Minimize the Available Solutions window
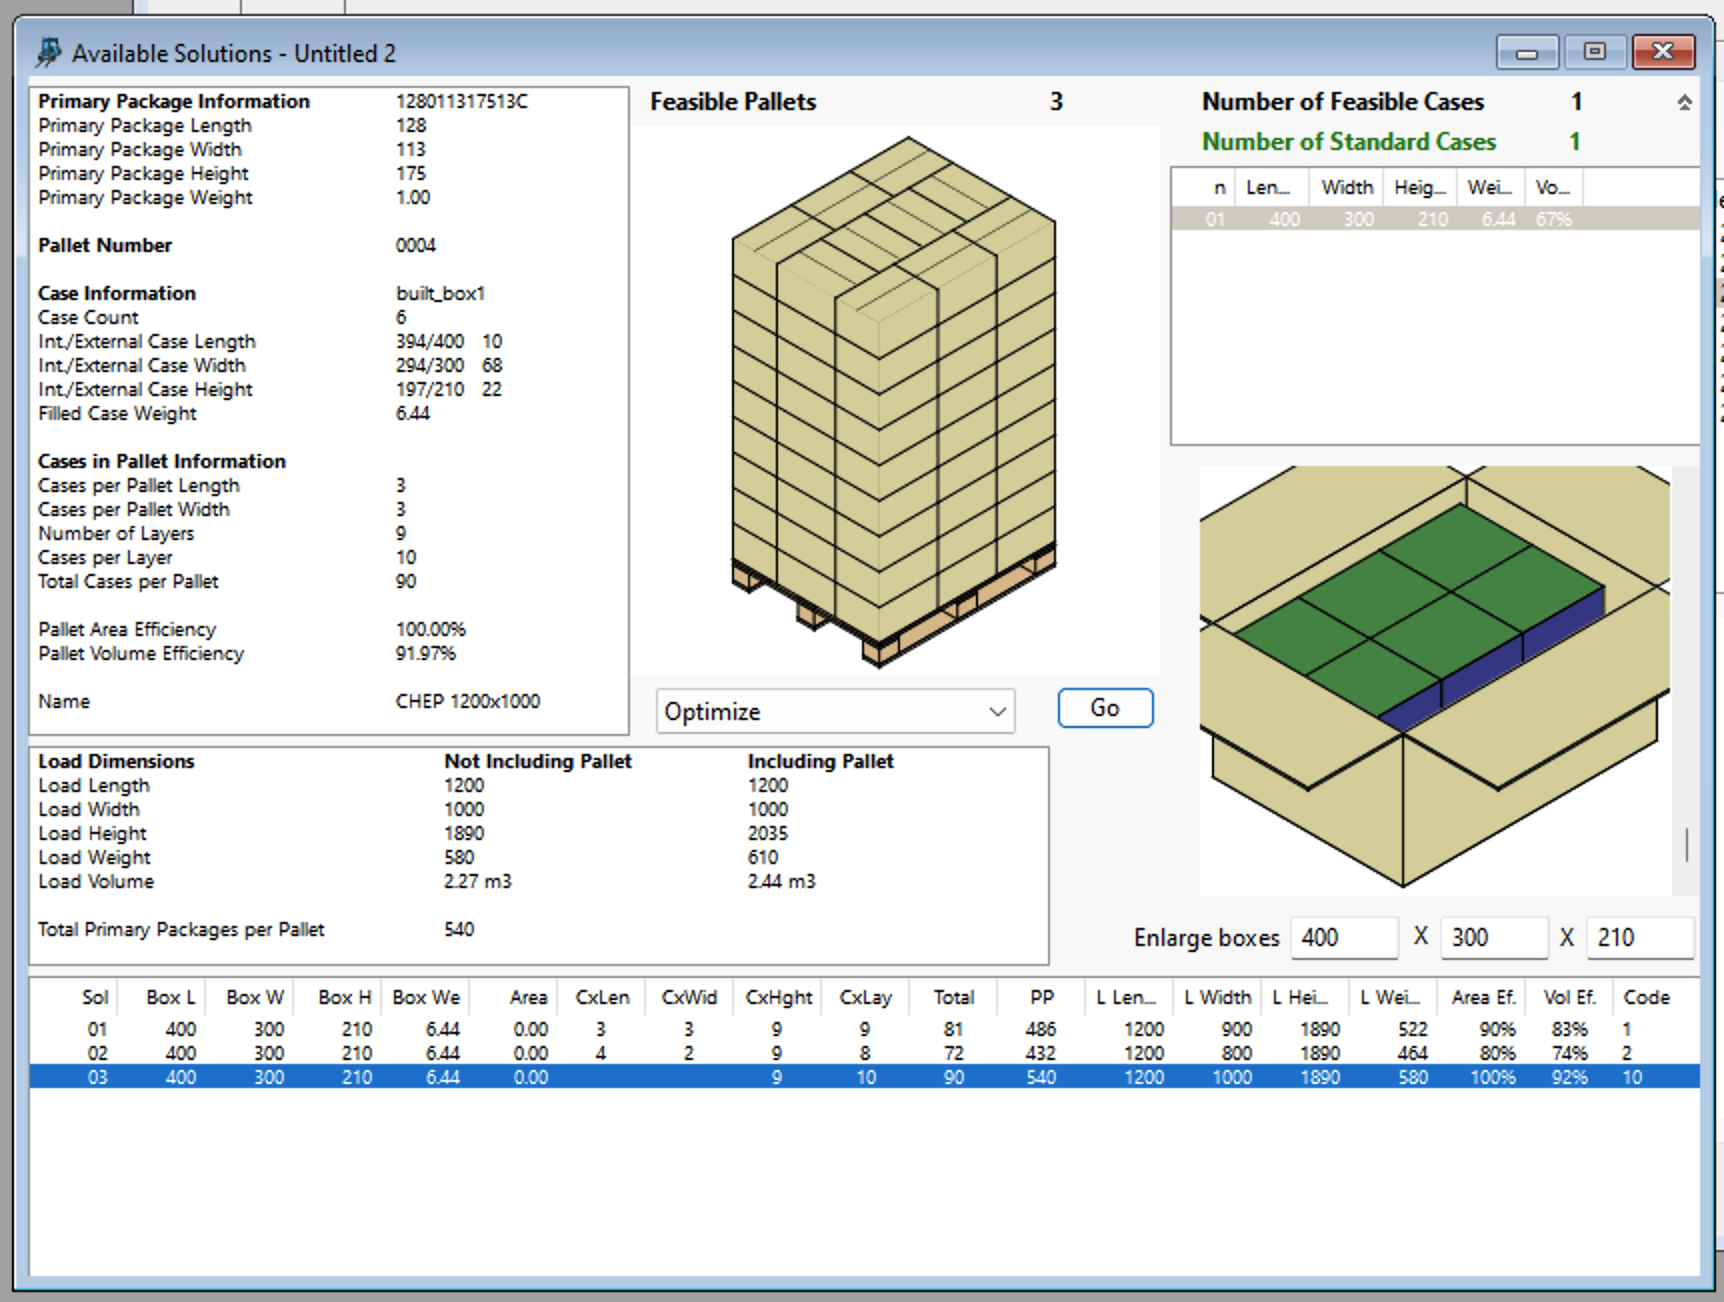 1527,52
